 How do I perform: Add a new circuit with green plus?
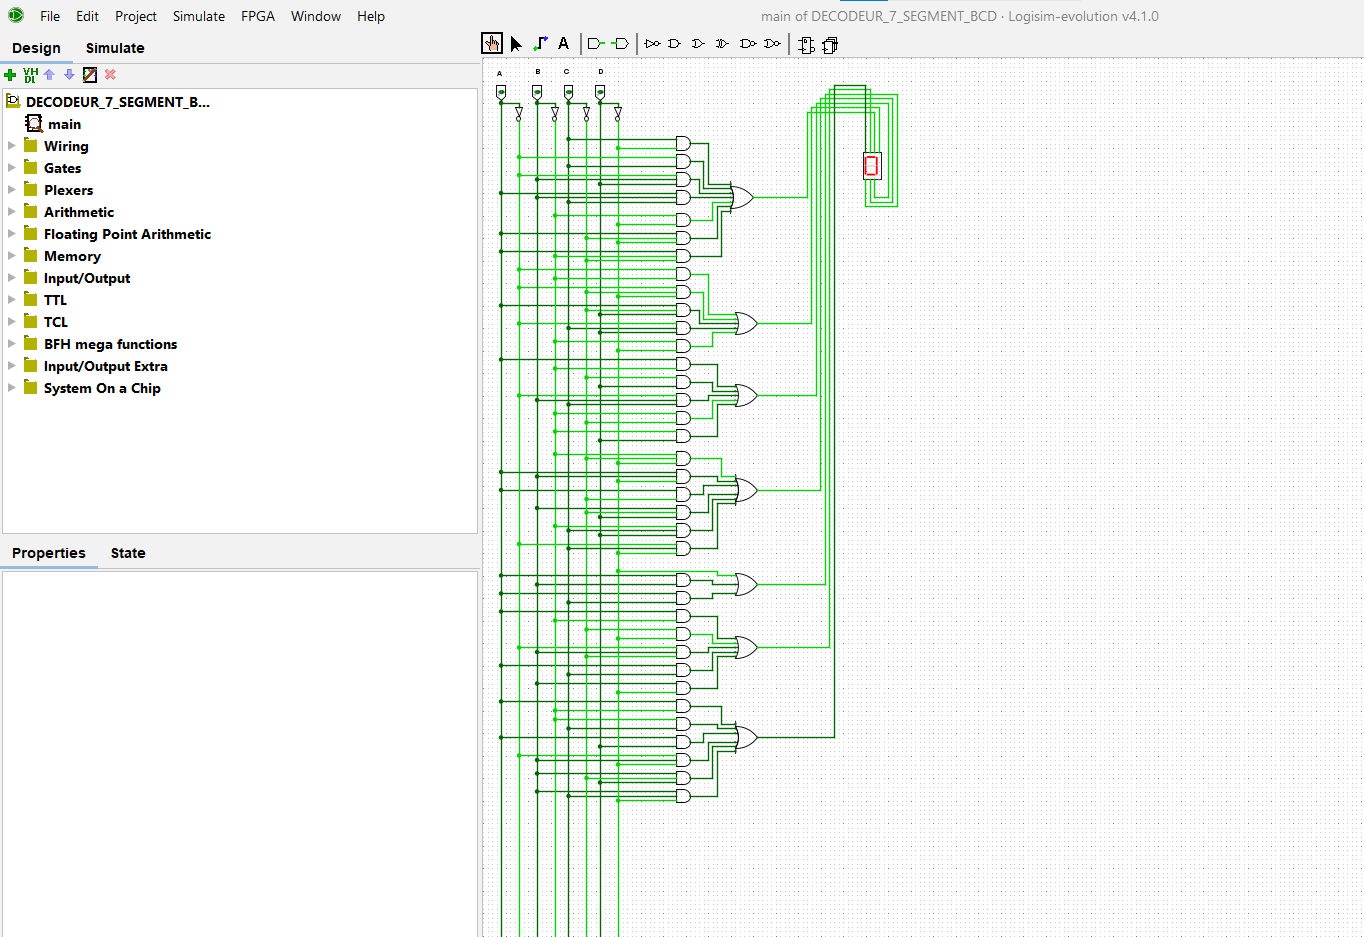pyautogui.click(x=10, y=75)
